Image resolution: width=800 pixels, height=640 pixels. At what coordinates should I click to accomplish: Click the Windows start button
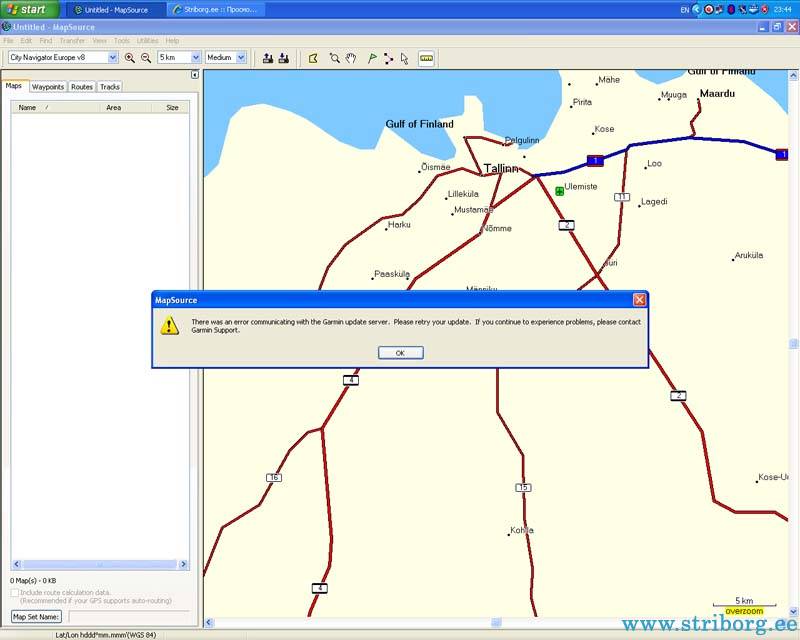click(x=30, y=9)
